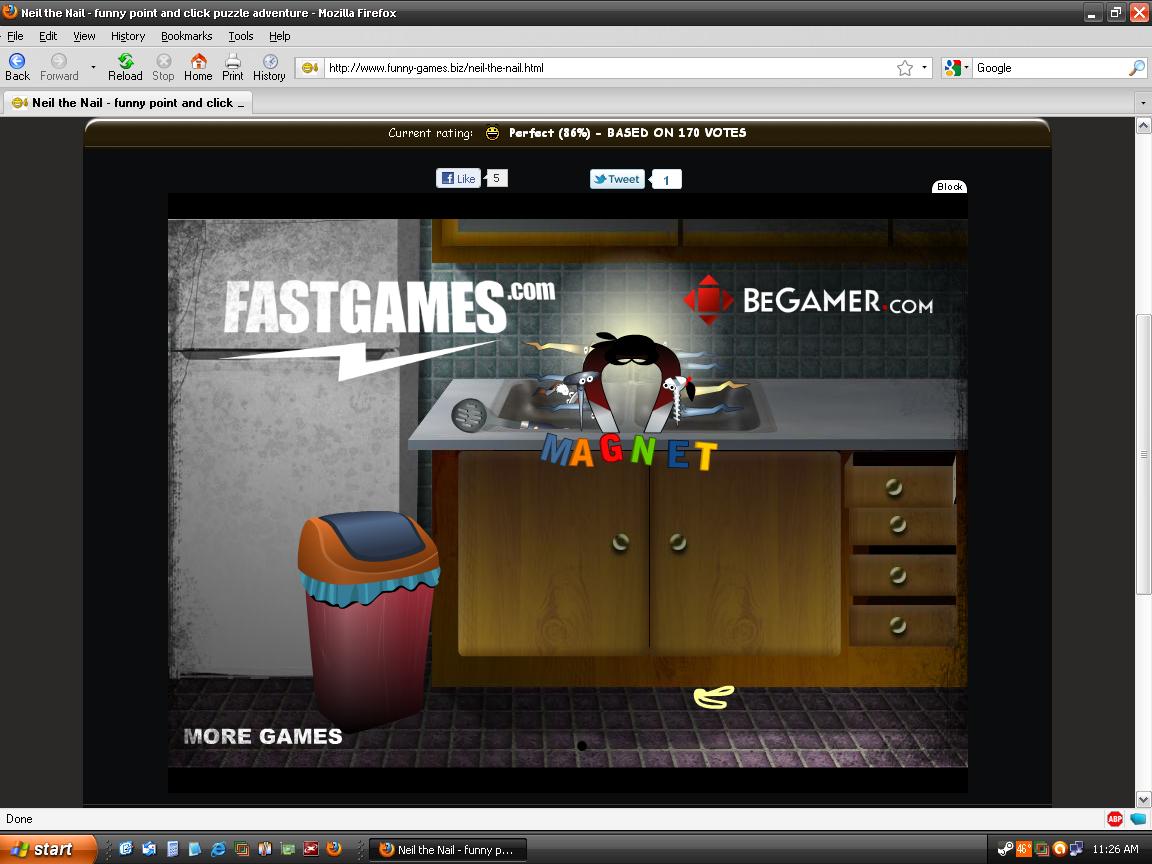Screen dimensions: 1152x864
Task: Open the Bookmarks menu
Action: tap(187, 36)
